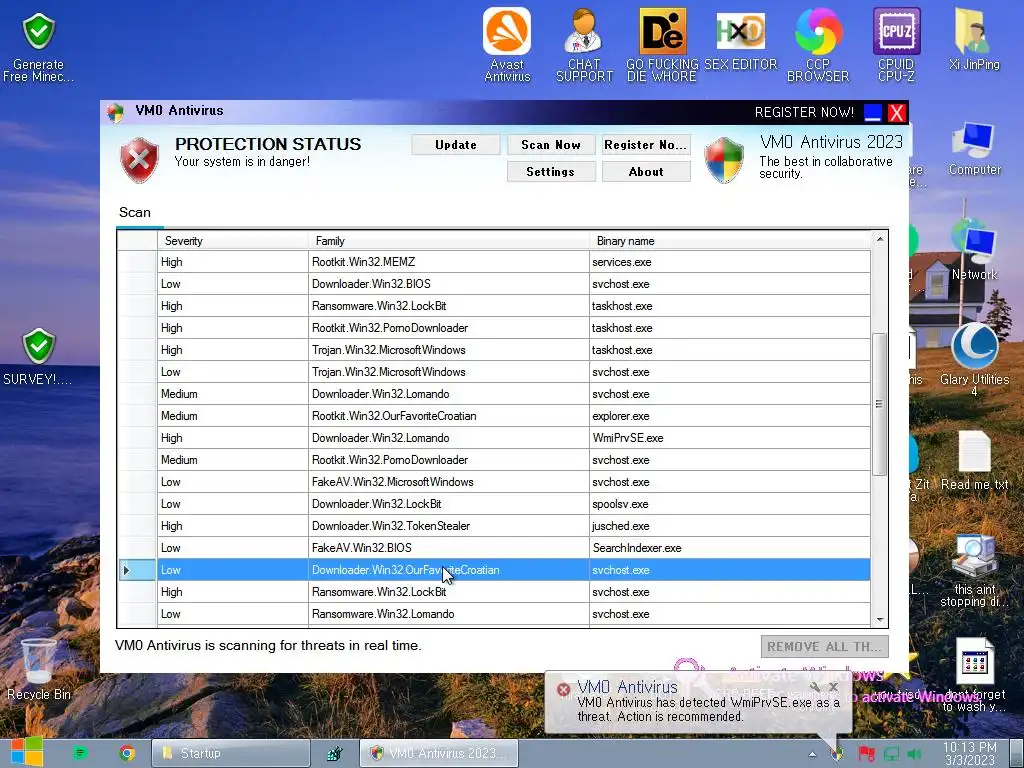This screenshot has width=1024, height=768.
Task: Click the taskbar icon left of VM0 Antivirus
Action: [334, 753]
